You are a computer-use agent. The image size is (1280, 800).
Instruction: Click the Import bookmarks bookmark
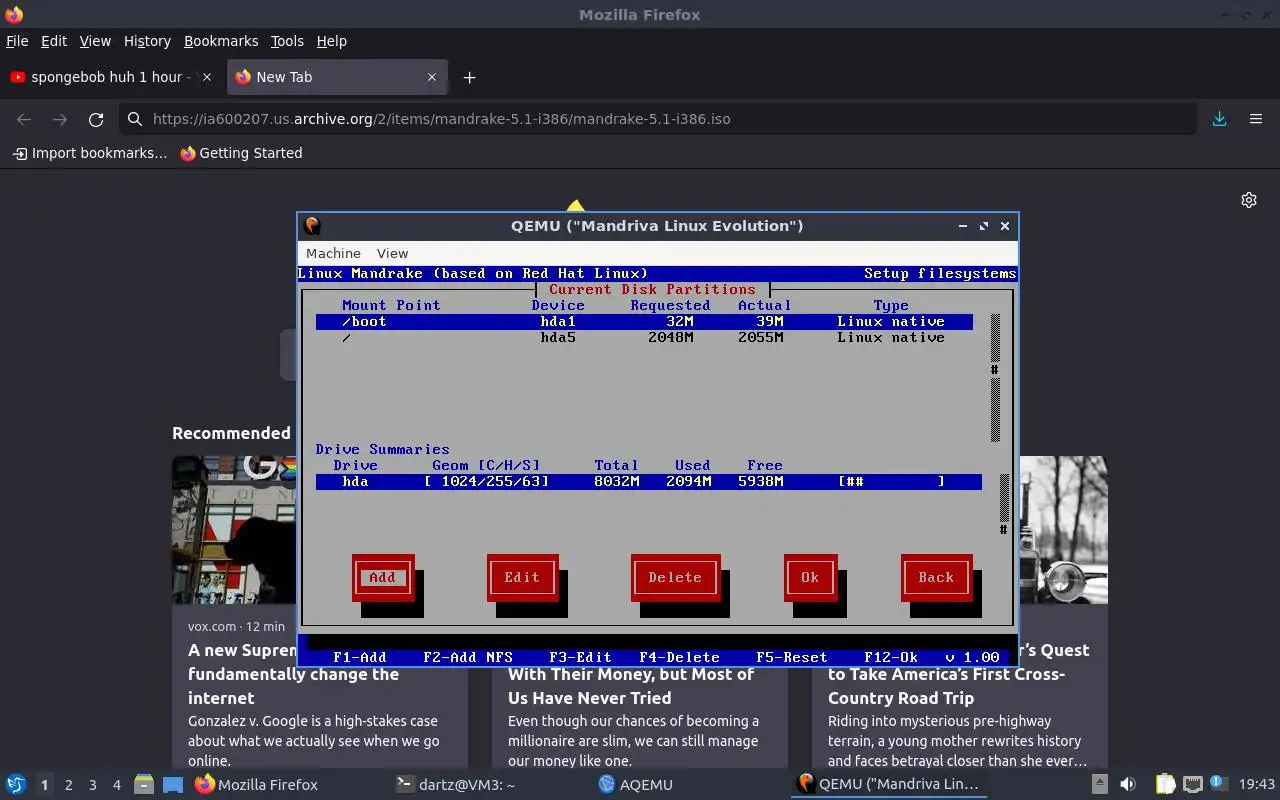(x=89, y=153)
